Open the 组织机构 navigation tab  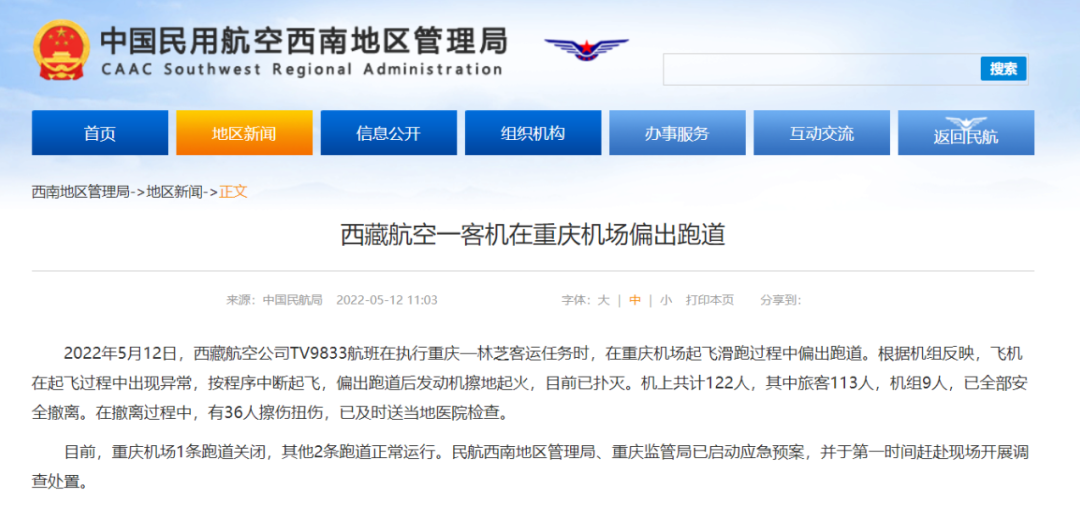532,133
